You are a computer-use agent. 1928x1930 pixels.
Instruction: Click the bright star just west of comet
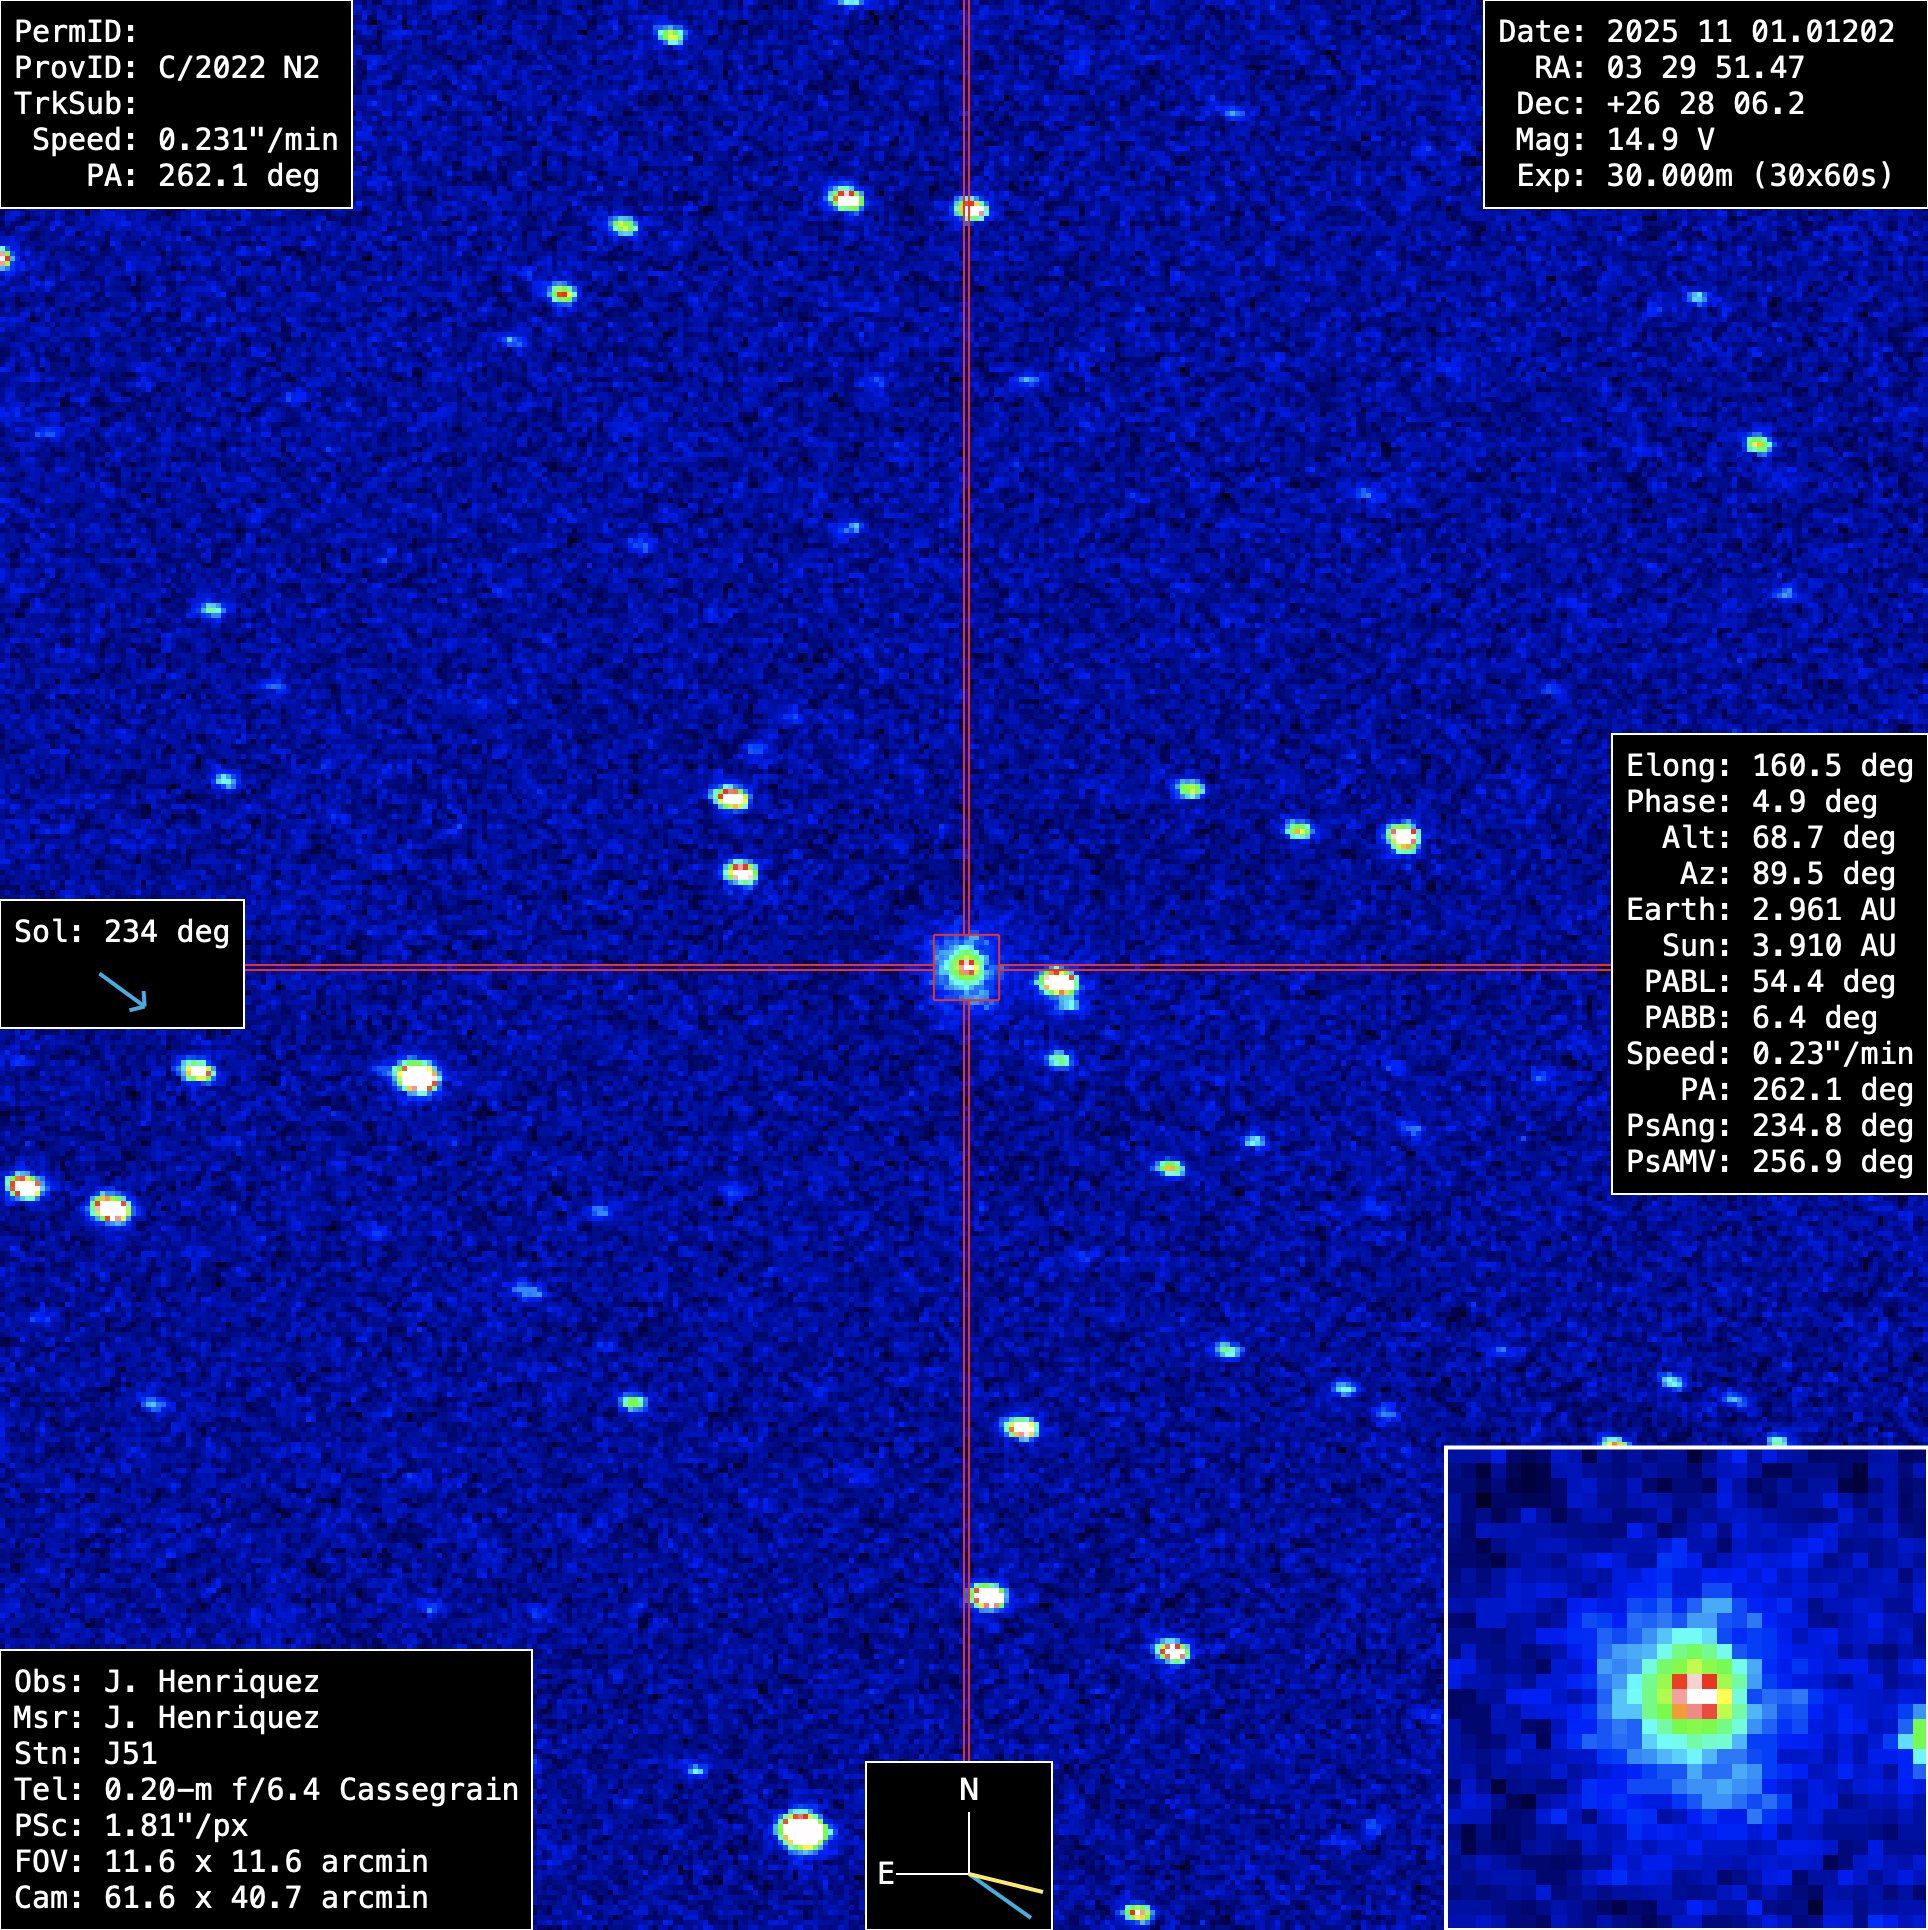pos(1058,982)
